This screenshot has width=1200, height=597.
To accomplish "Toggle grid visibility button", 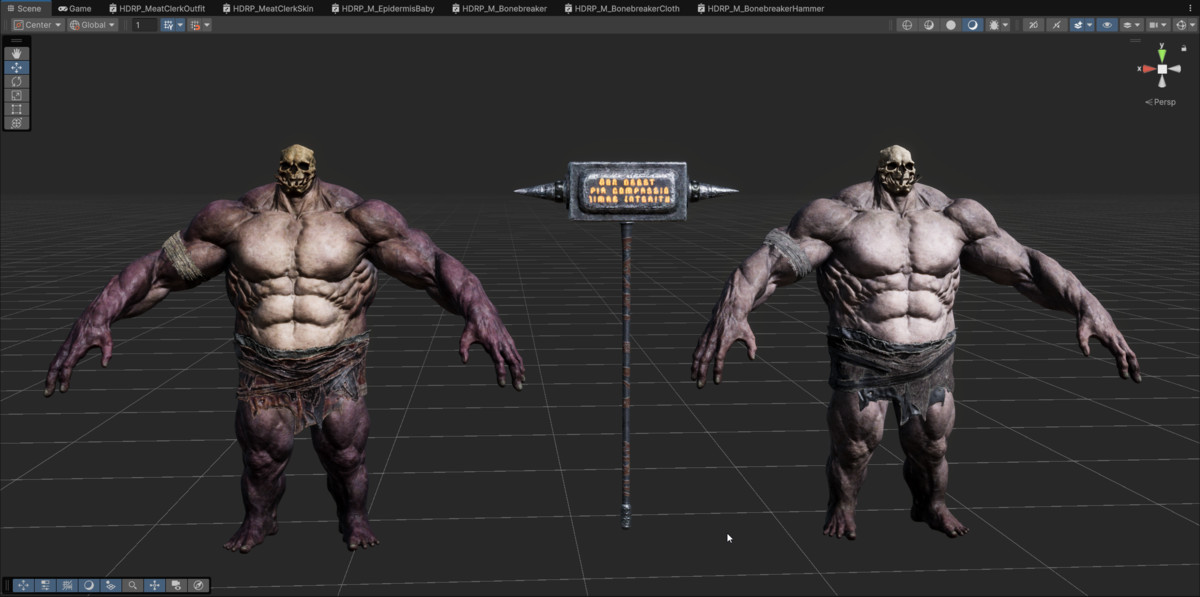I will pyautogui.click(x=168, y=25).
